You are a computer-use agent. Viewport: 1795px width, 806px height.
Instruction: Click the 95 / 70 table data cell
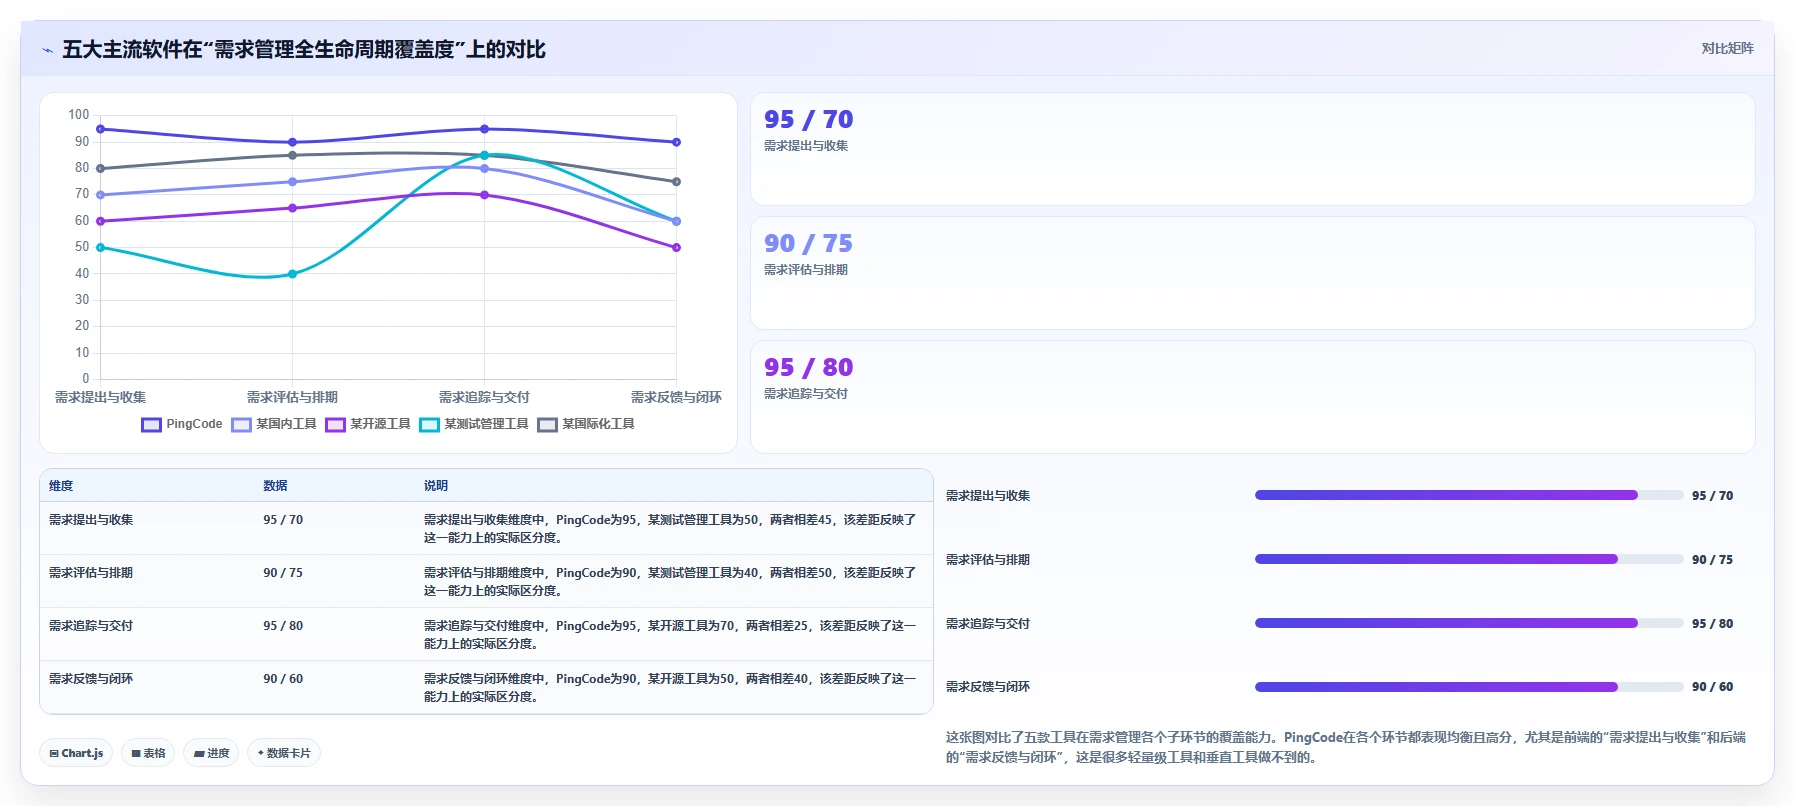283,520
